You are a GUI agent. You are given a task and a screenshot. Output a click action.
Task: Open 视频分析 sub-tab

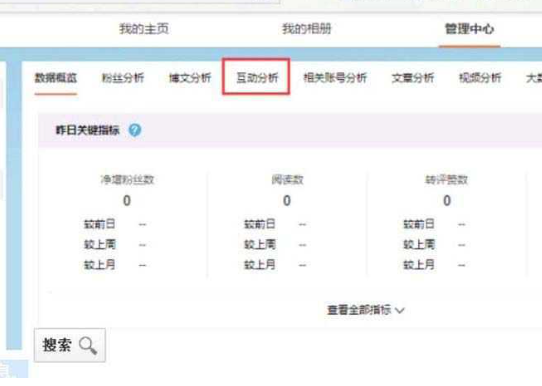pyautogui.click(x=480, y=78)
